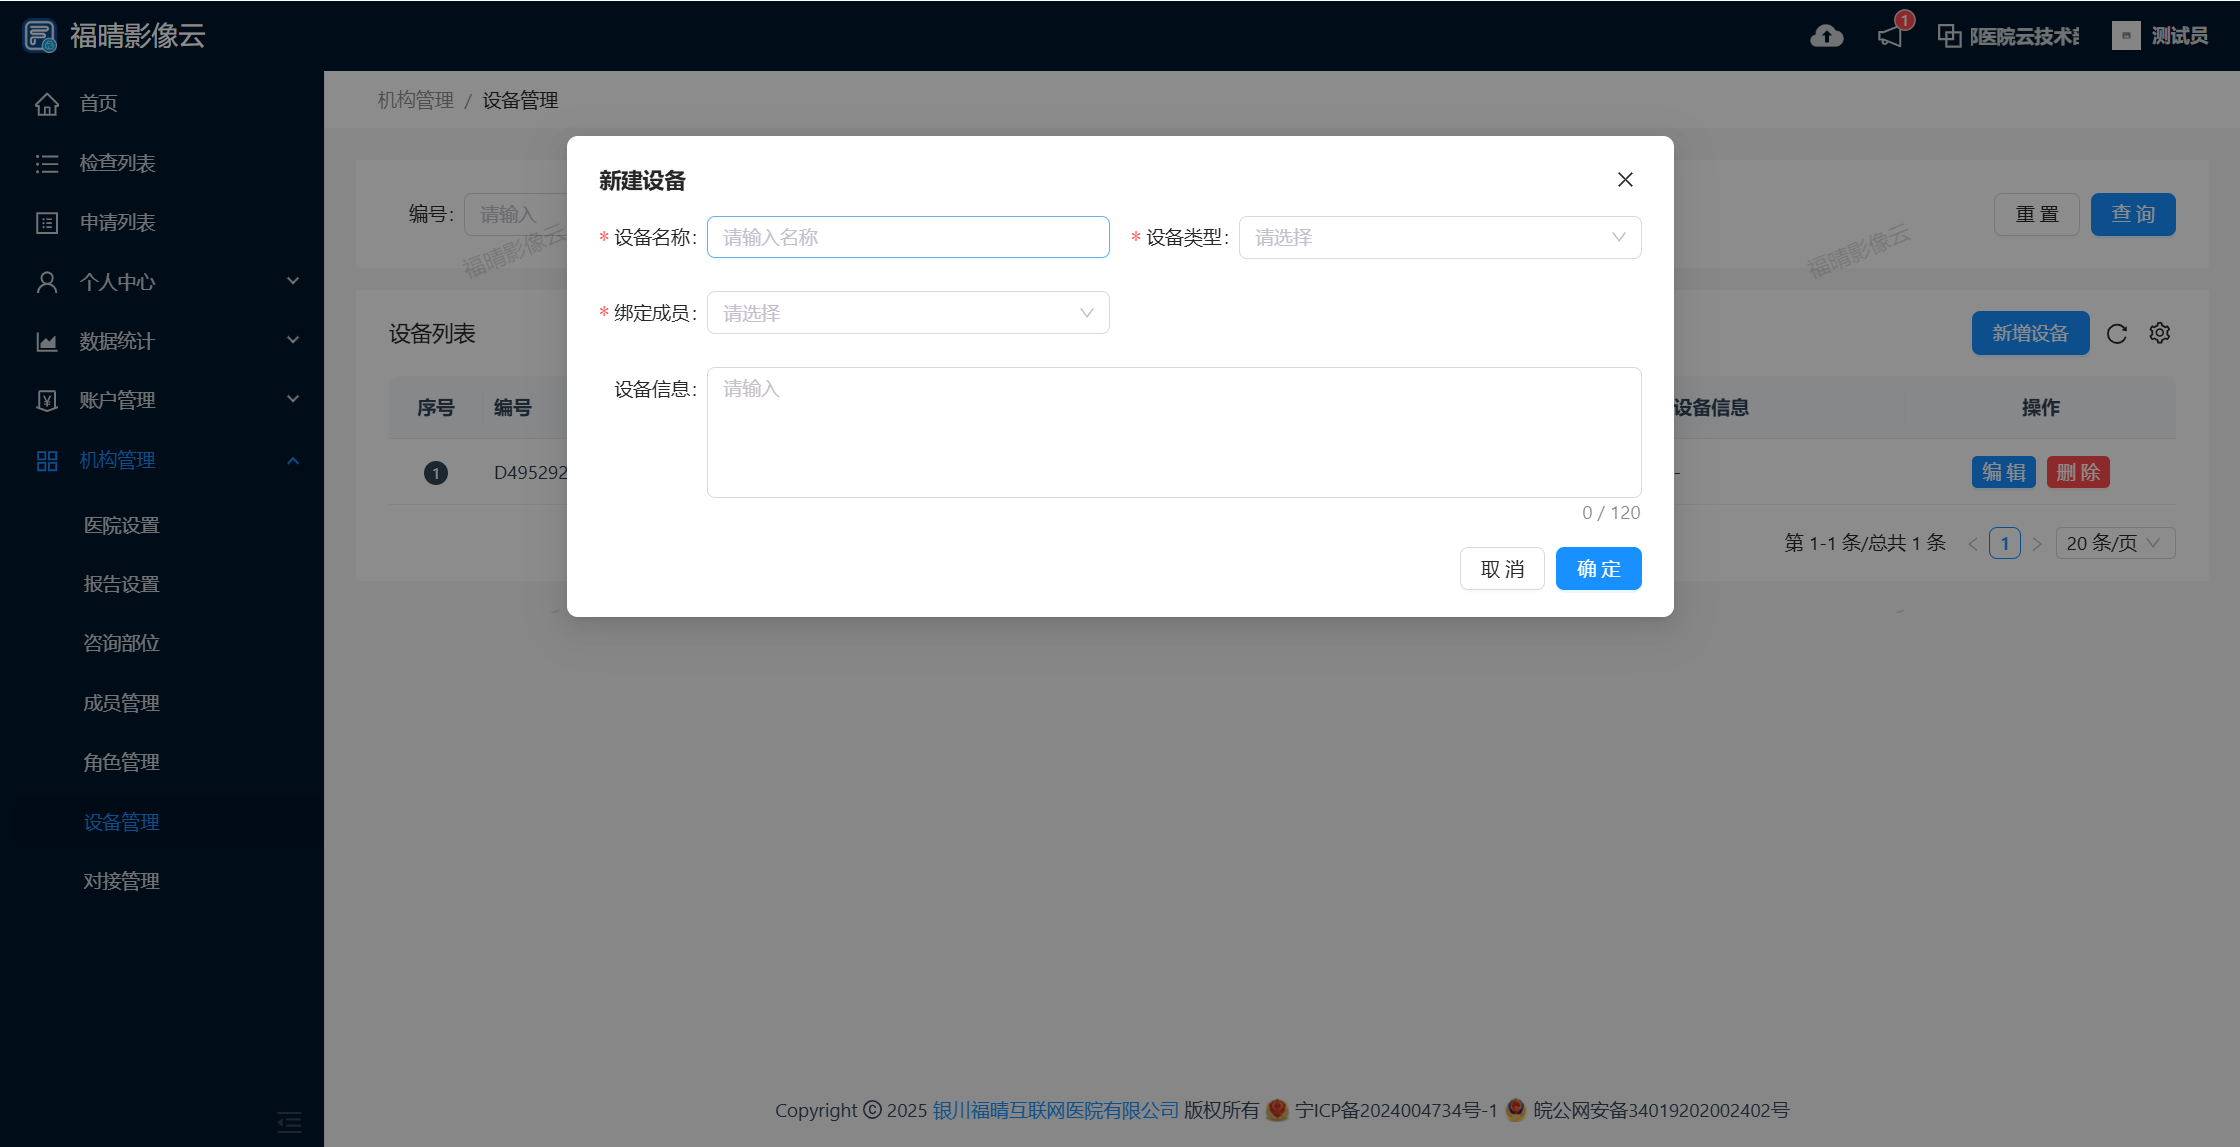Collapse the 机构管理 sidebar section
Viewport: 2240px width, 1147px height.
coord(293,461)
